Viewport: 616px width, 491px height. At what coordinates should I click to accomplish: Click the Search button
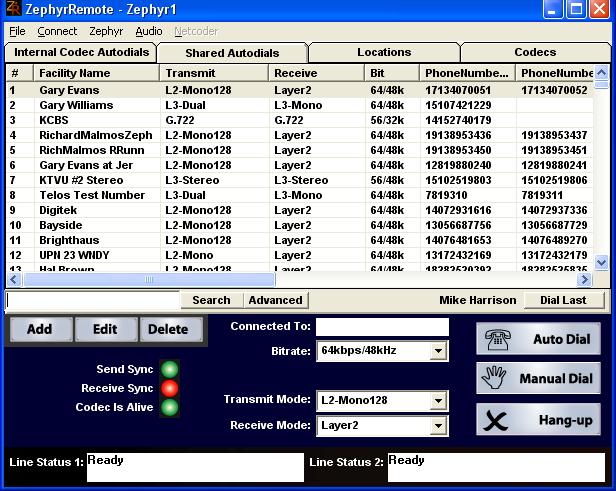(x=211, y=300)
